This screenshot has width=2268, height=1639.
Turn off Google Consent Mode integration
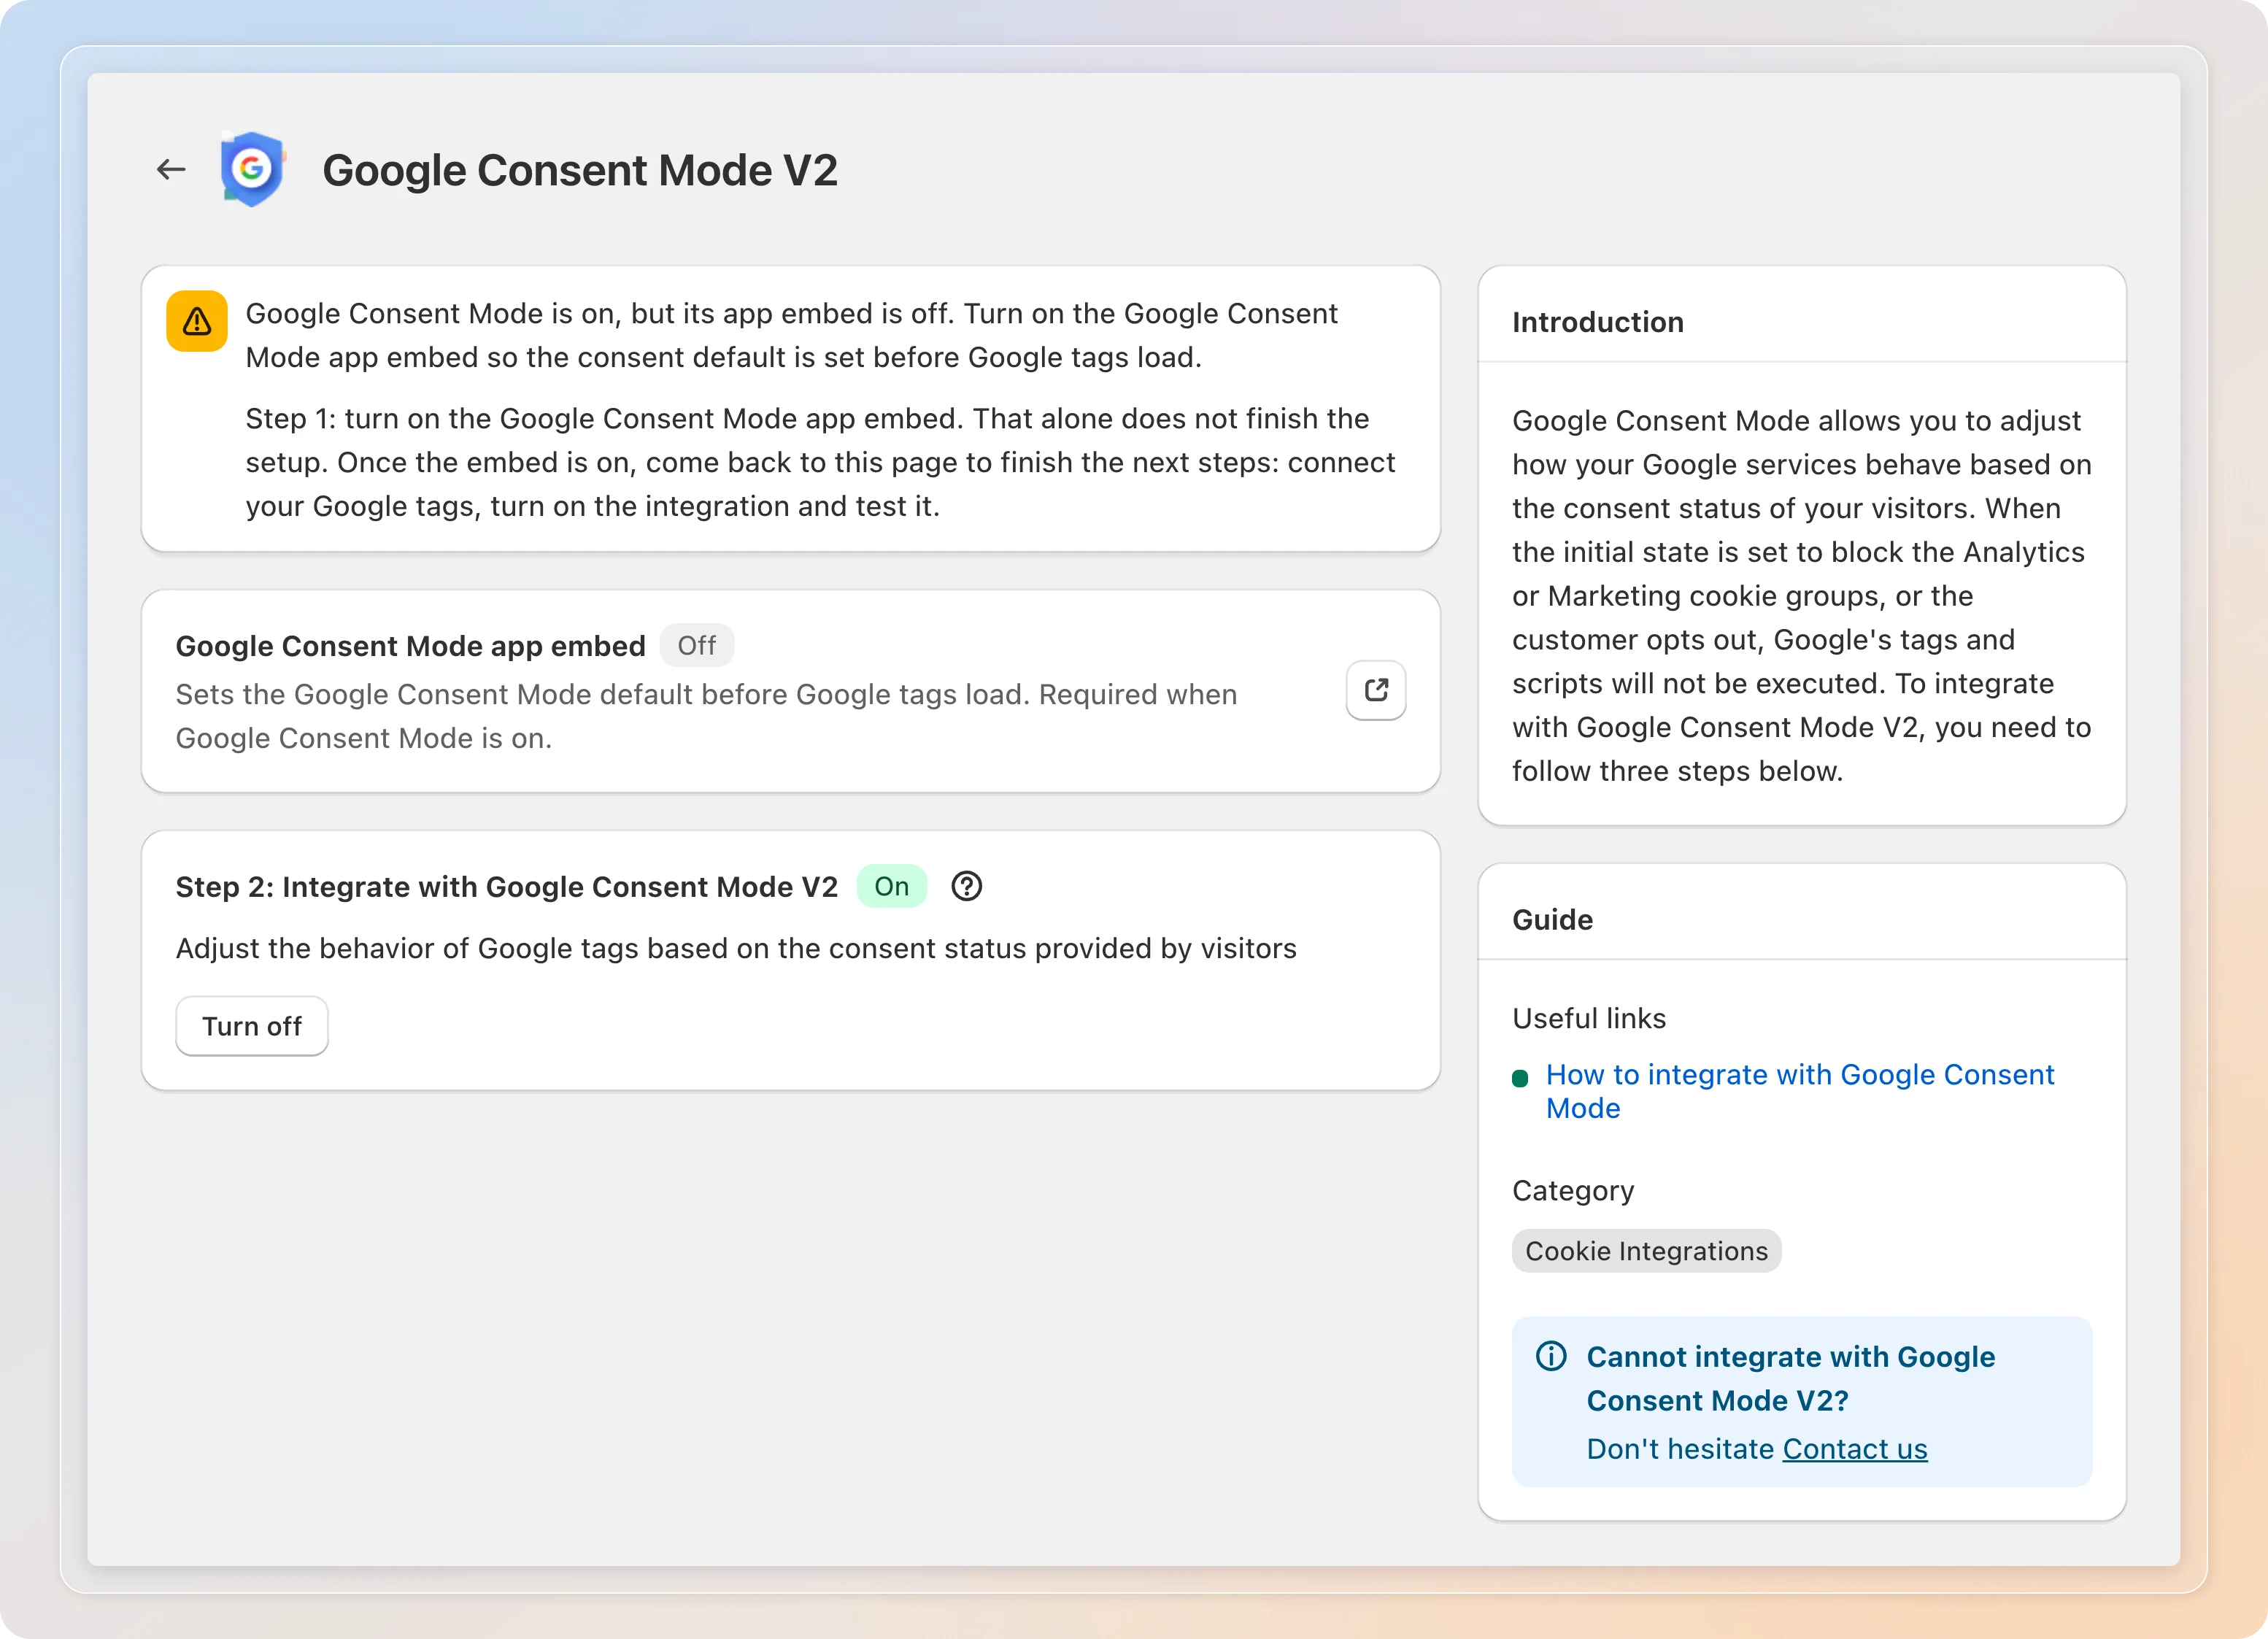[252, 1026]
